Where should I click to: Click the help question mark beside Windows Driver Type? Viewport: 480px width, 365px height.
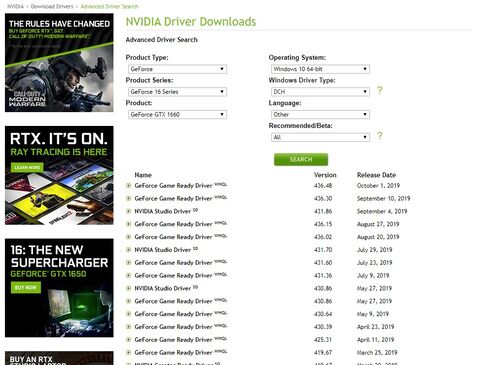(379, 90)
